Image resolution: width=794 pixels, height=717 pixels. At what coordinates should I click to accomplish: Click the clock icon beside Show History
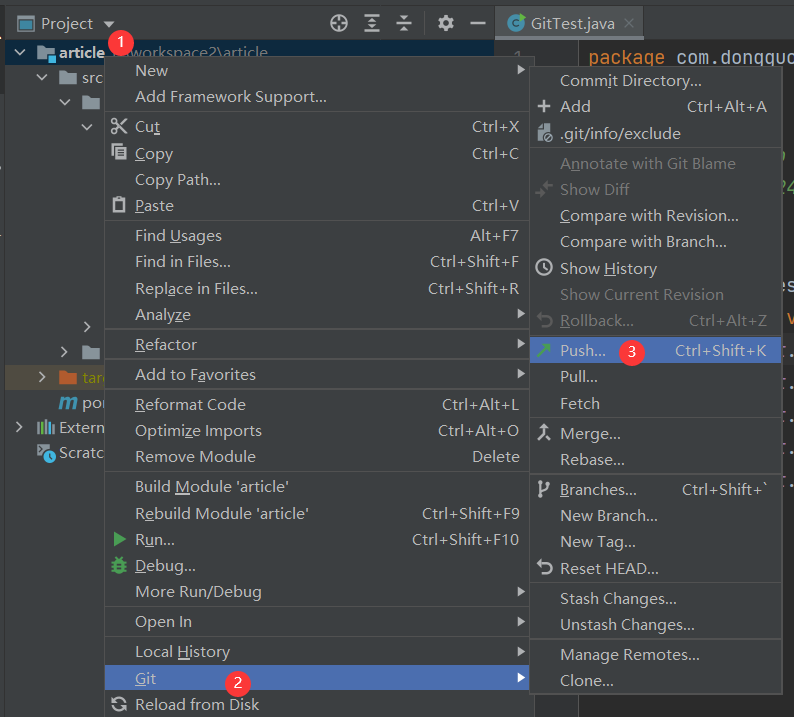pos(544,268)
